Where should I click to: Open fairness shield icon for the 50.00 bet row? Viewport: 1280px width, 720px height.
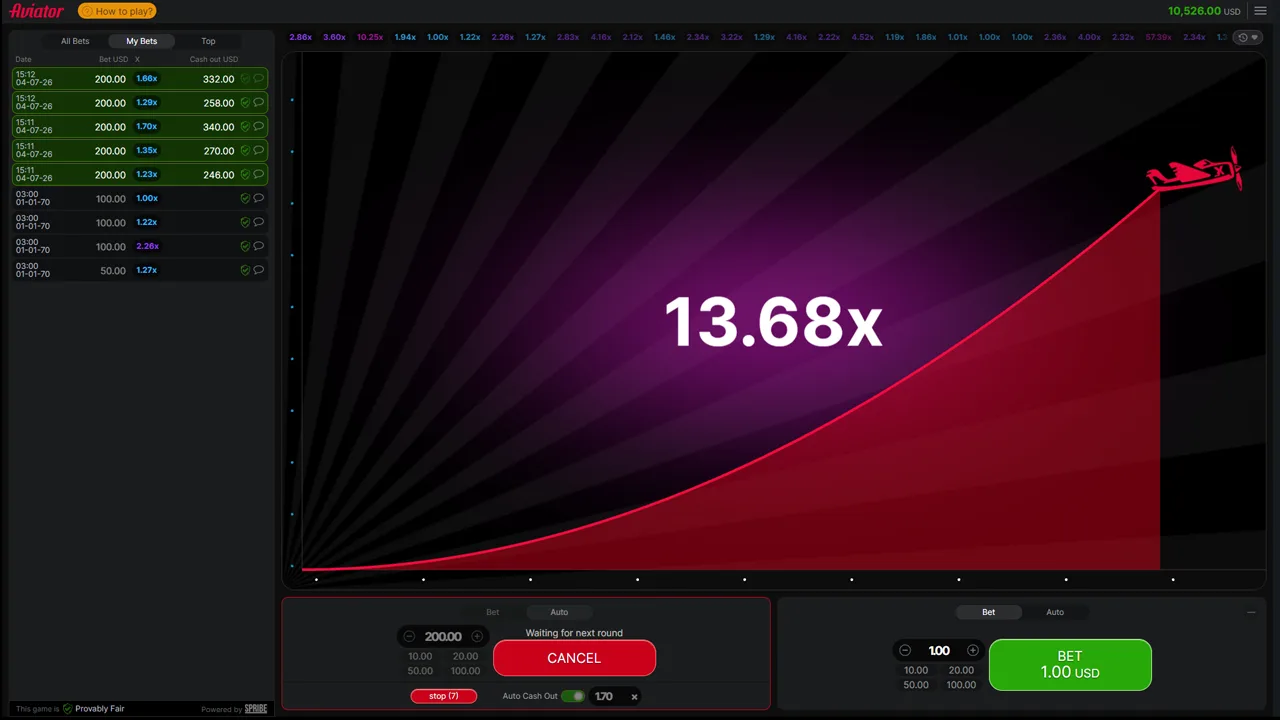pyautogui.click(x=245, y=270)
